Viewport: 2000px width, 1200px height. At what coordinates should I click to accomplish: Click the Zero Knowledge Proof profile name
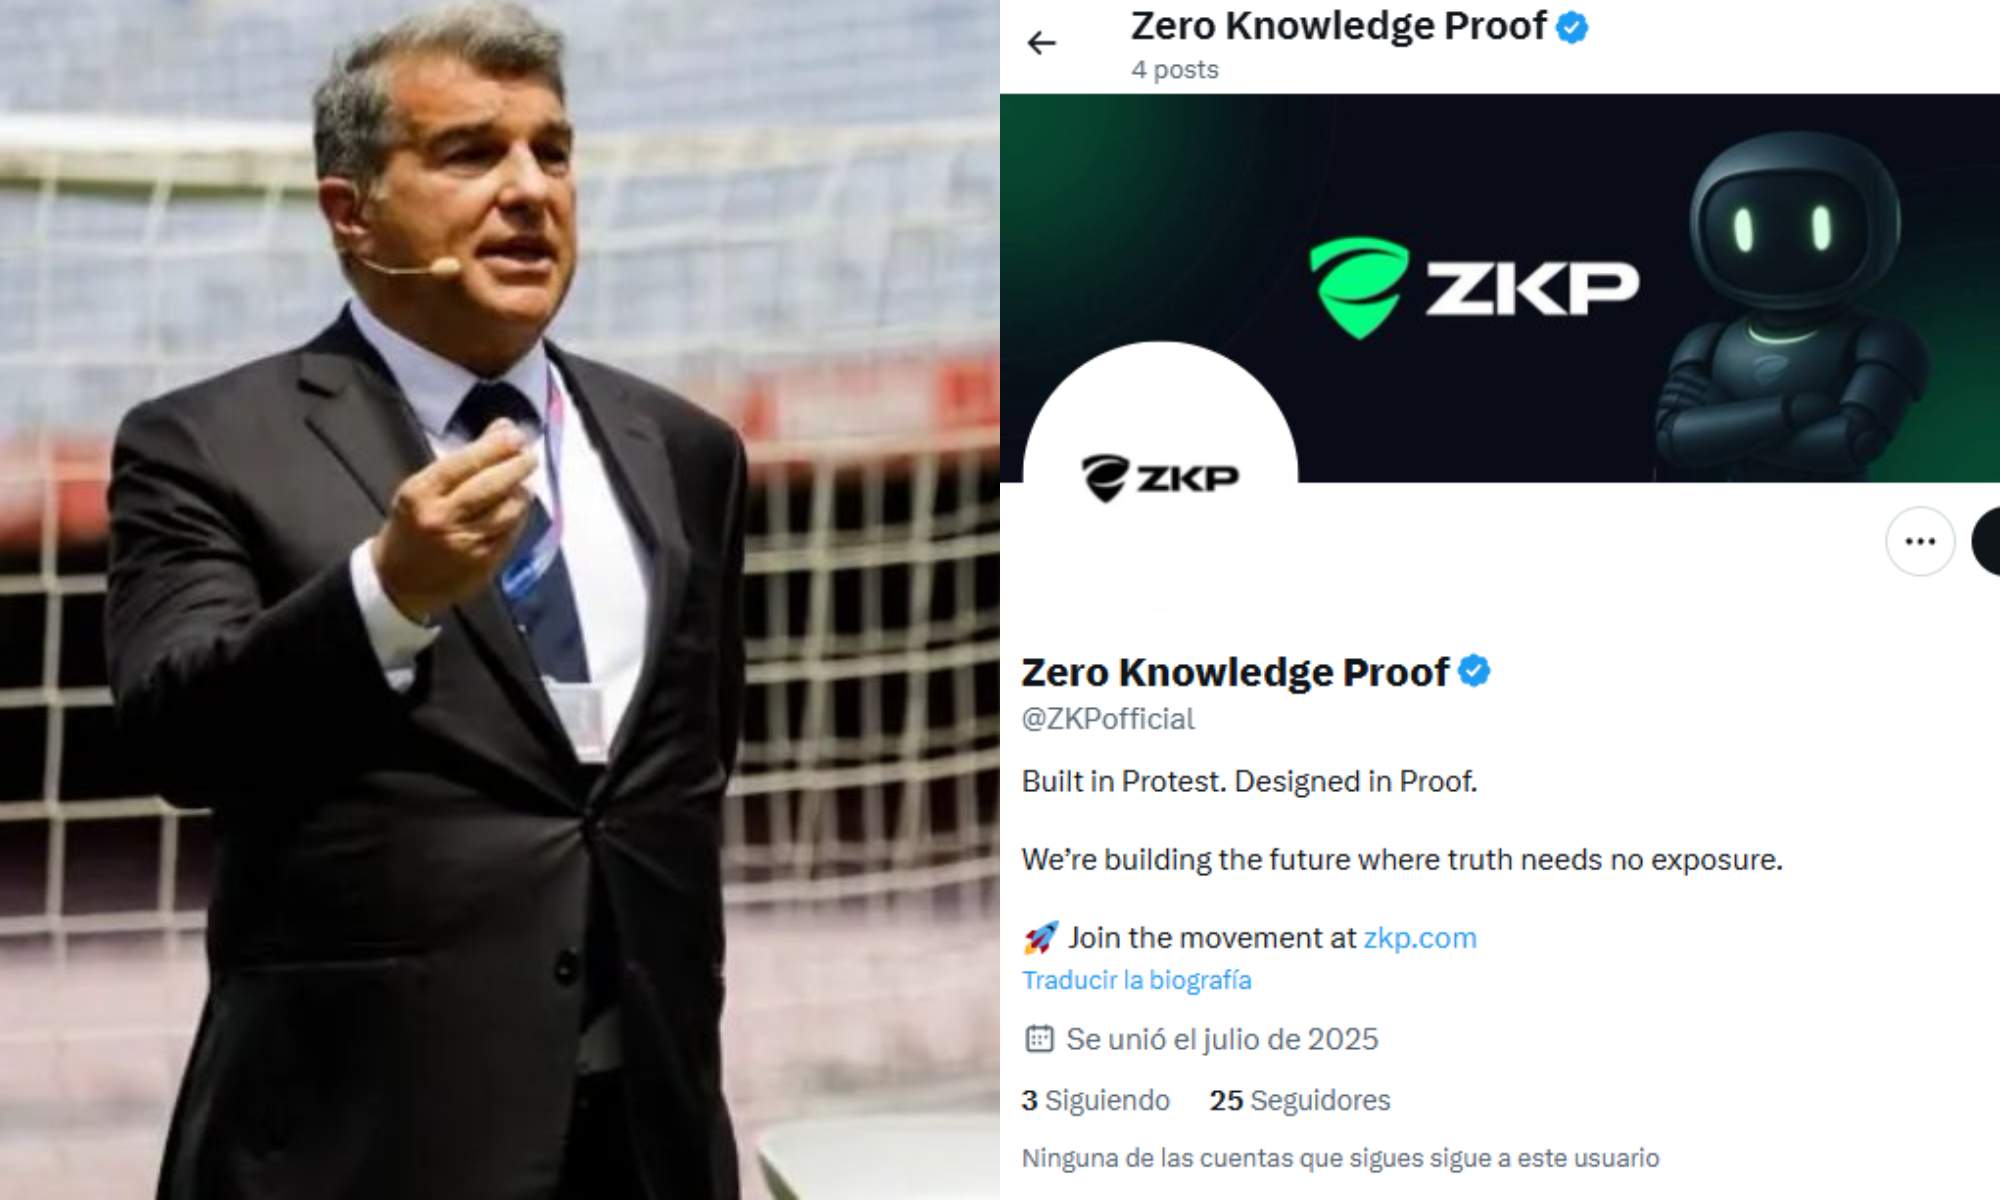(1235, 672)
